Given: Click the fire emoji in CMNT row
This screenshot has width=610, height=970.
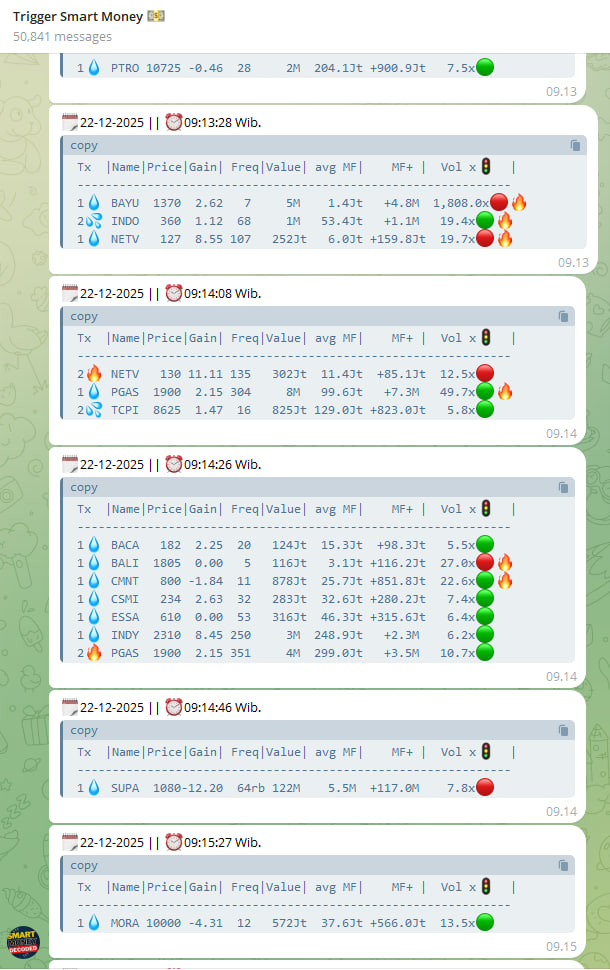Looking at the screenshot, I should 505,581.
